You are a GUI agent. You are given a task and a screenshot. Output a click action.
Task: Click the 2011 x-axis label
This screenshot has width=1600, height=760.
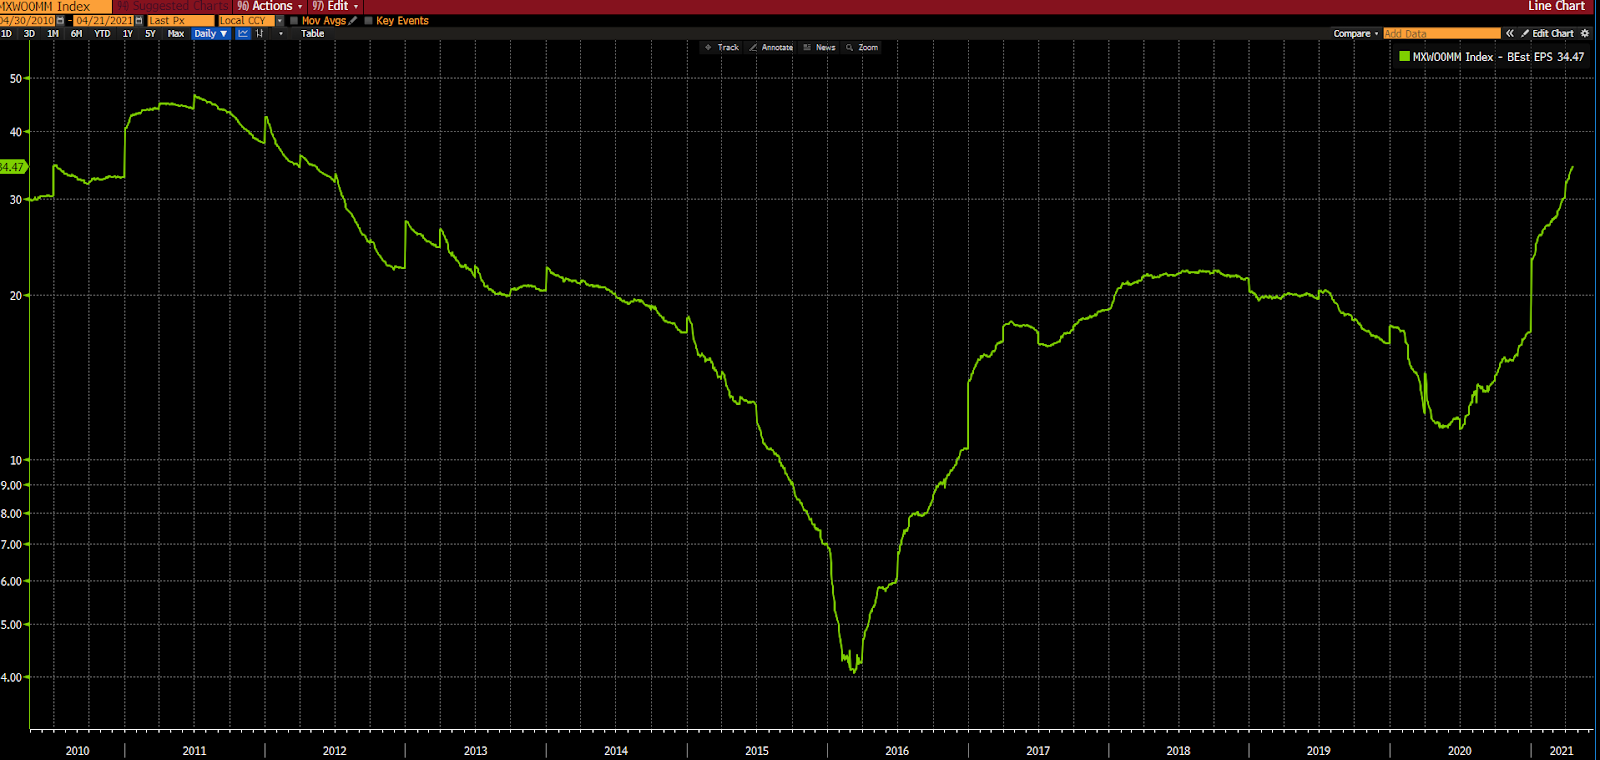point(194,750)
